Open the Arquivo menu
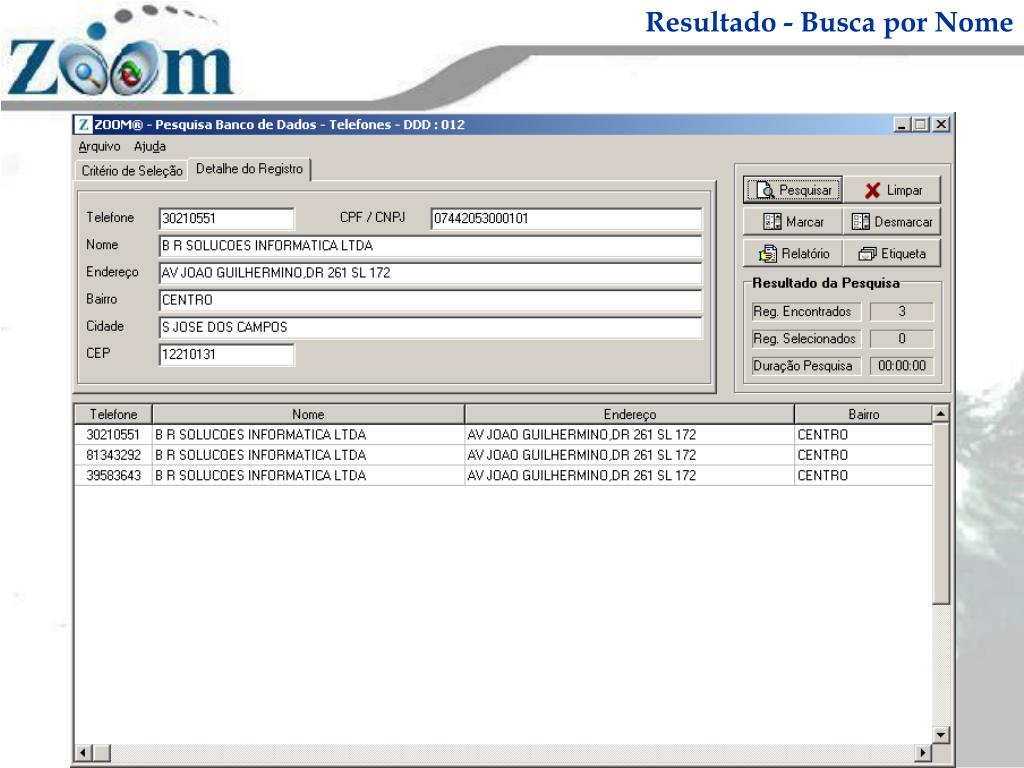This screenshot has width=1024, height=768. [99, 146]
